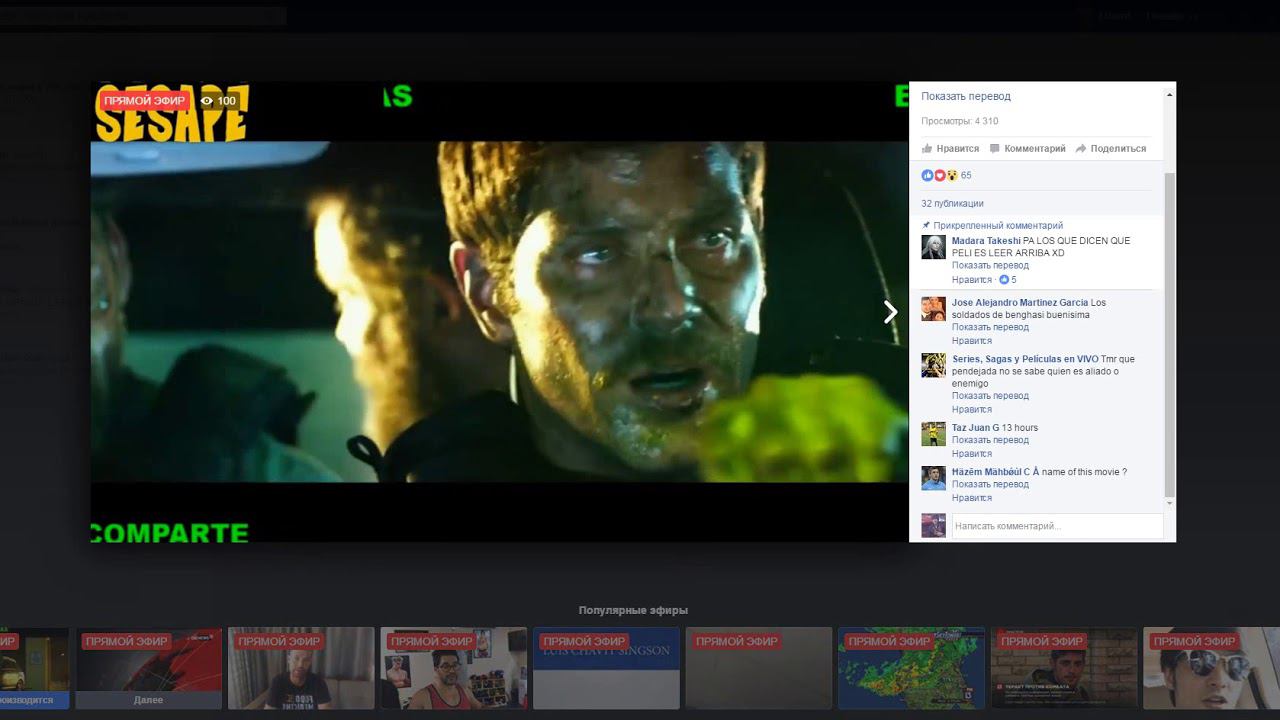The image size is (1280, 720).
Task: Show translation of Madara Takeshi's comment
Action: (x=990, y=266)
